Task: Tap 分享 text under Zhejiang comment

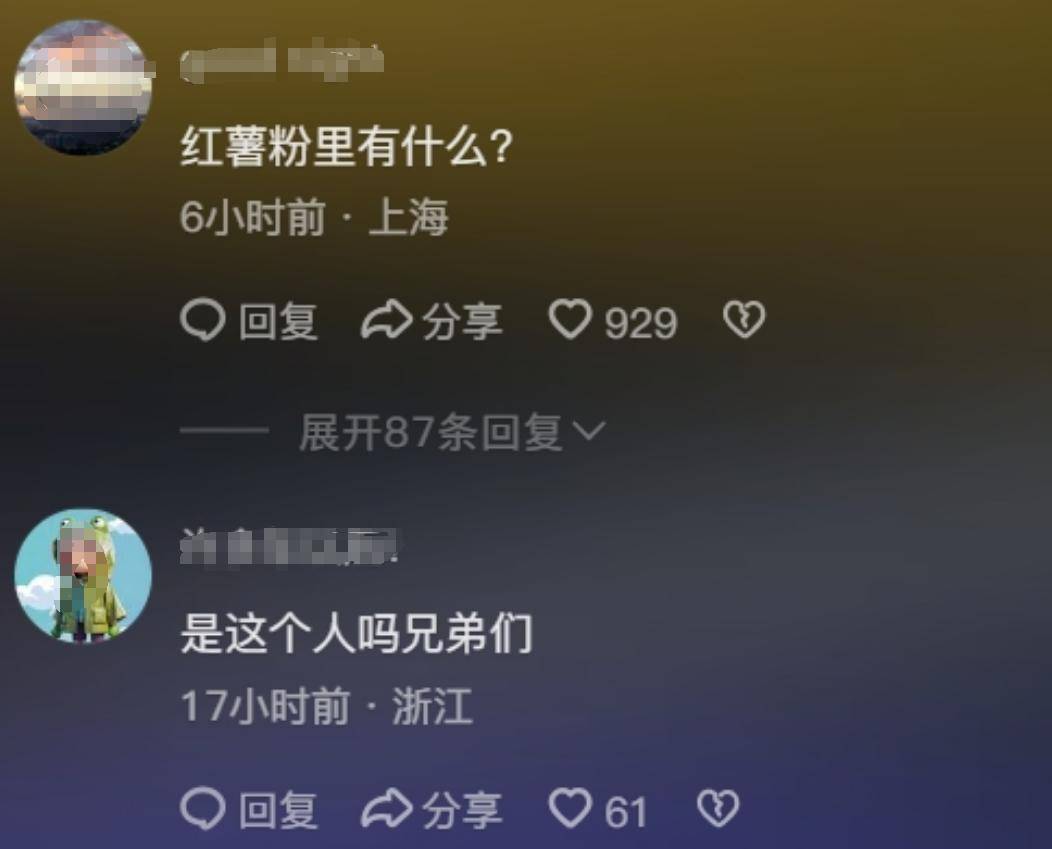Action: click(462, 809)
